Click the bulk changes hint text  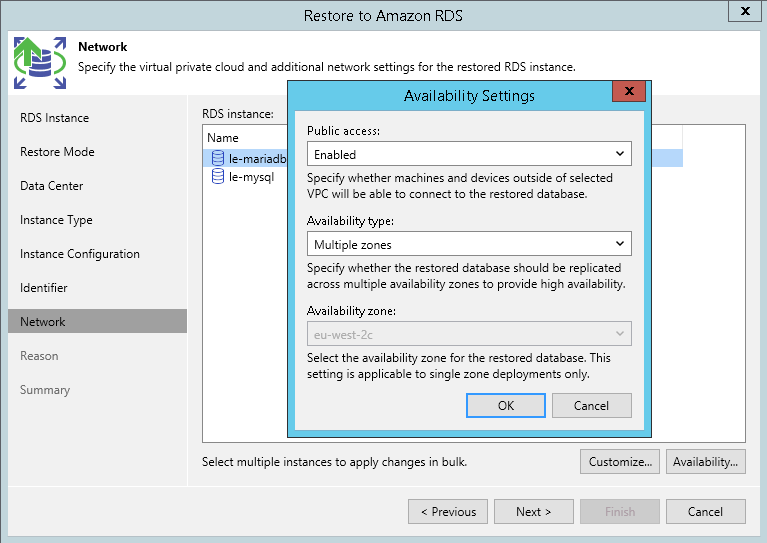point(335,462)
